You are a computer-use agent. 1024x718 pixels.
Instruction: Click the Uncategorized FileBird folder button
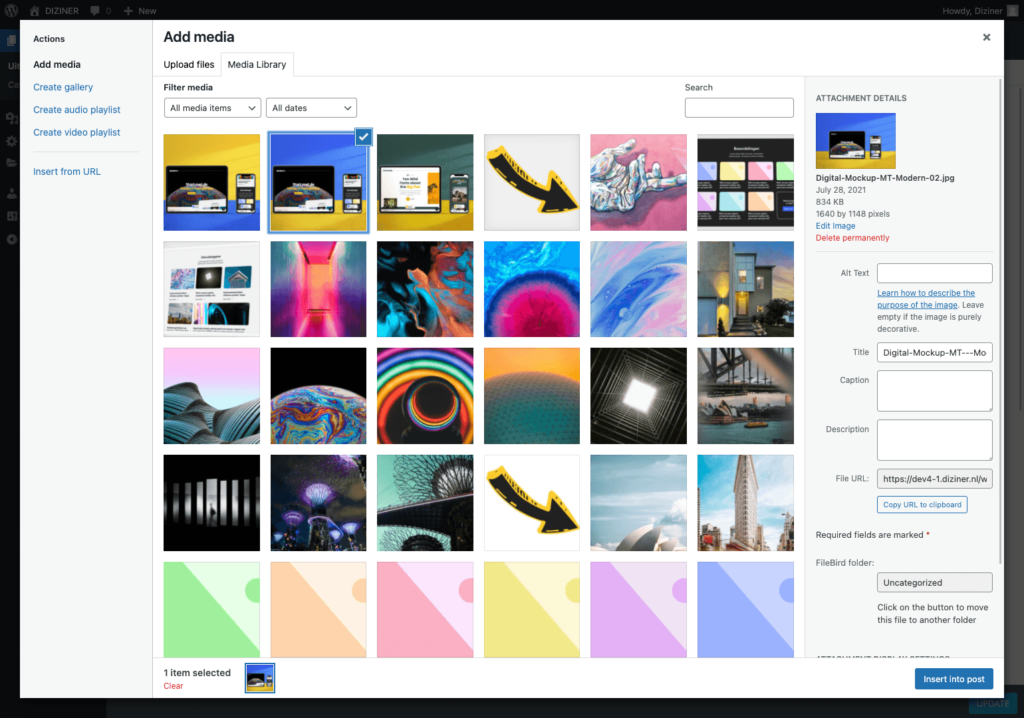[934, 582]
